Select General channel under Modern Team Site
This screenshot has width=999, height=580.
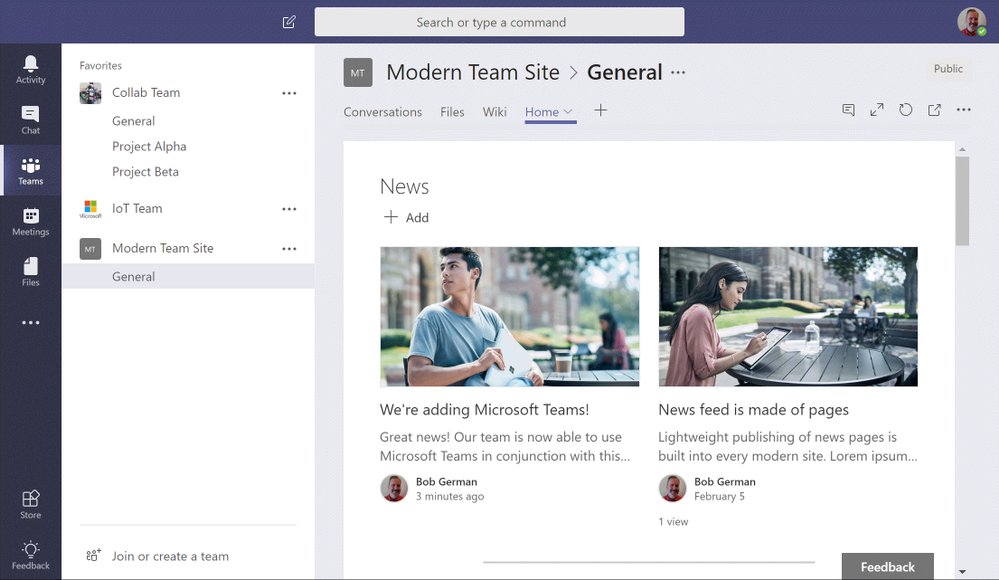[x=189, y=276]
